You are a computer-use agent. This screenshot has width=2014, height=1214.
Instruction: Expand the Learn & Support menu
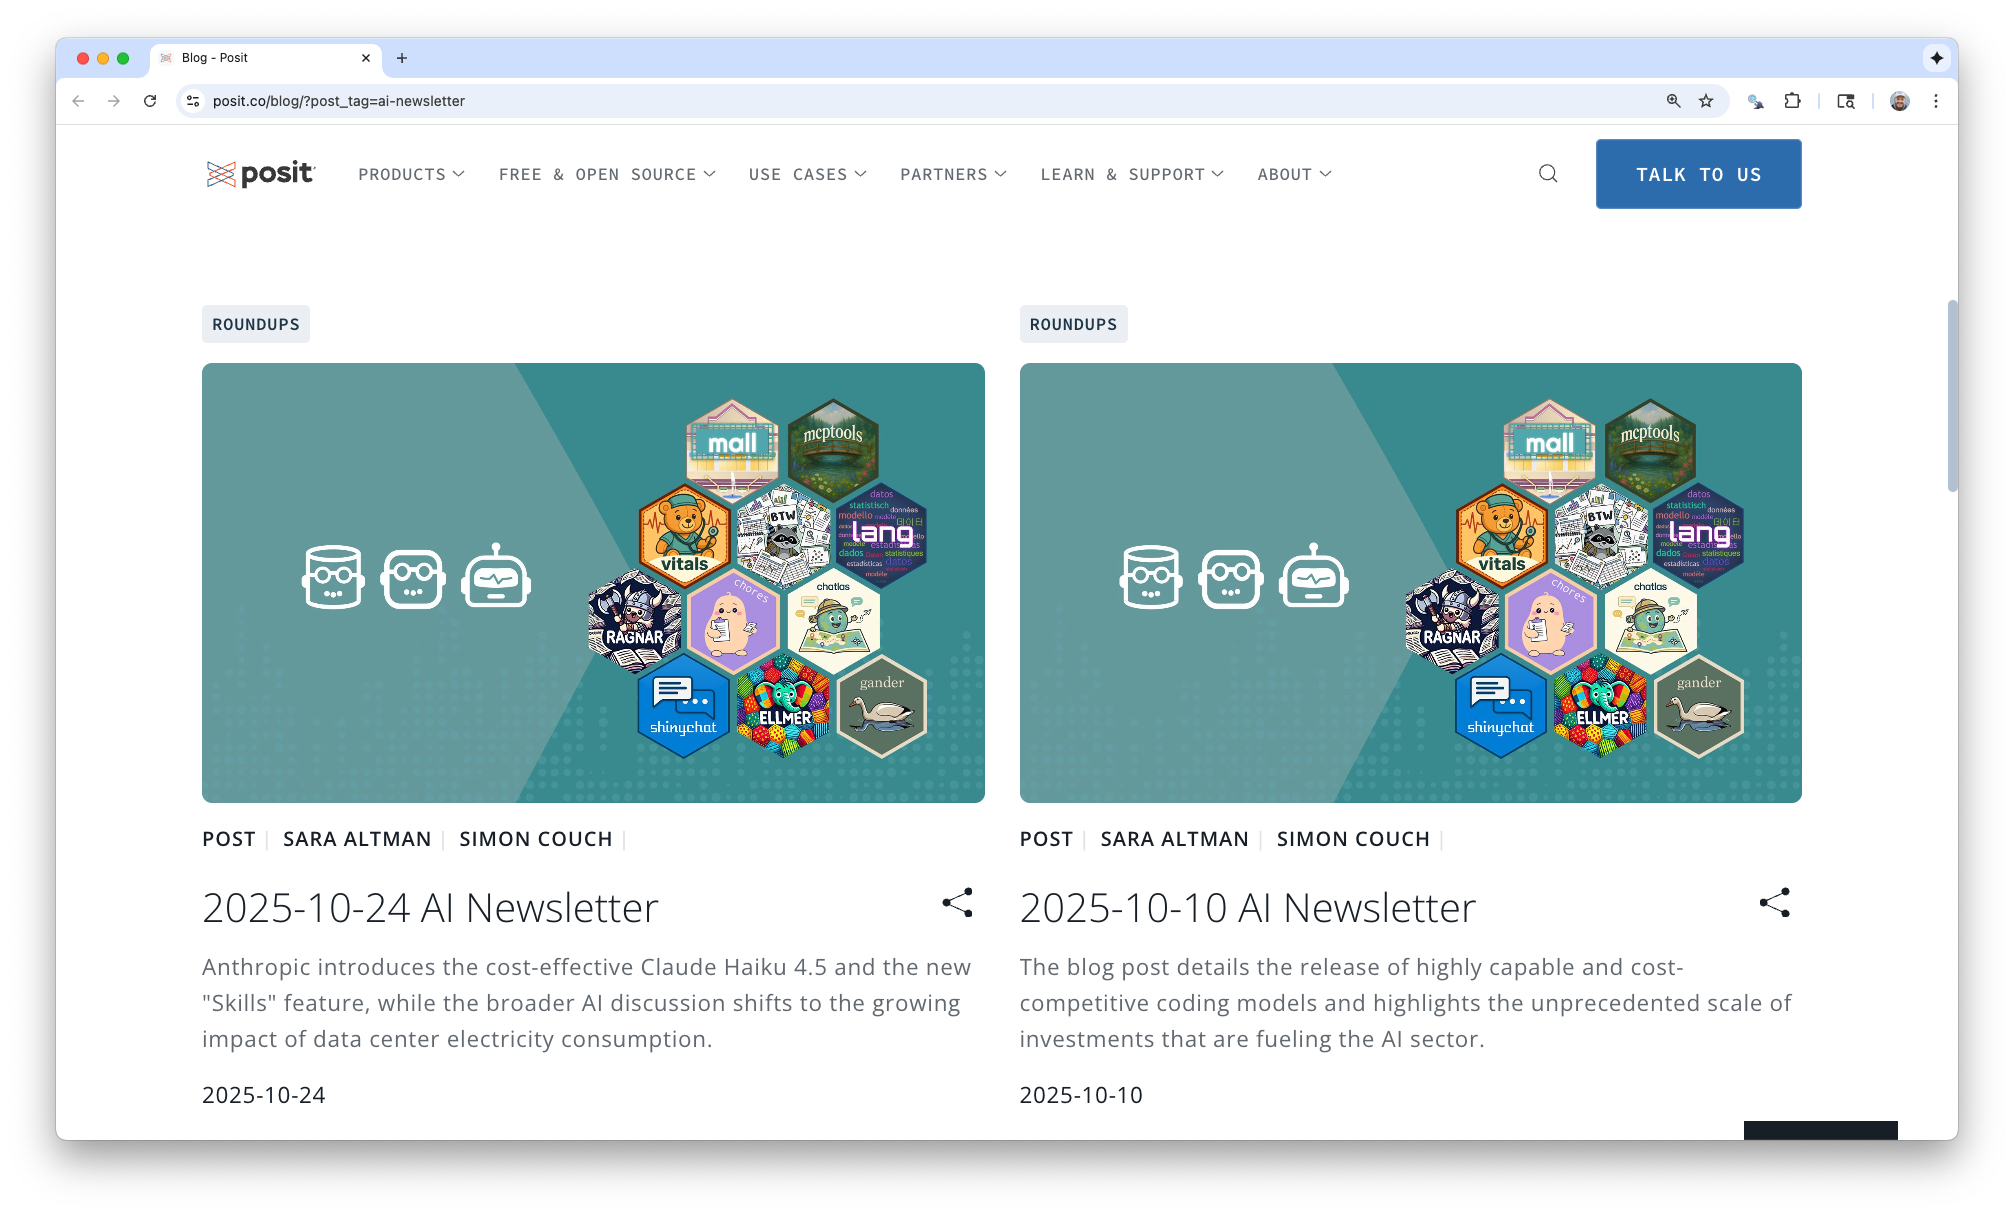pos(1132,174)
